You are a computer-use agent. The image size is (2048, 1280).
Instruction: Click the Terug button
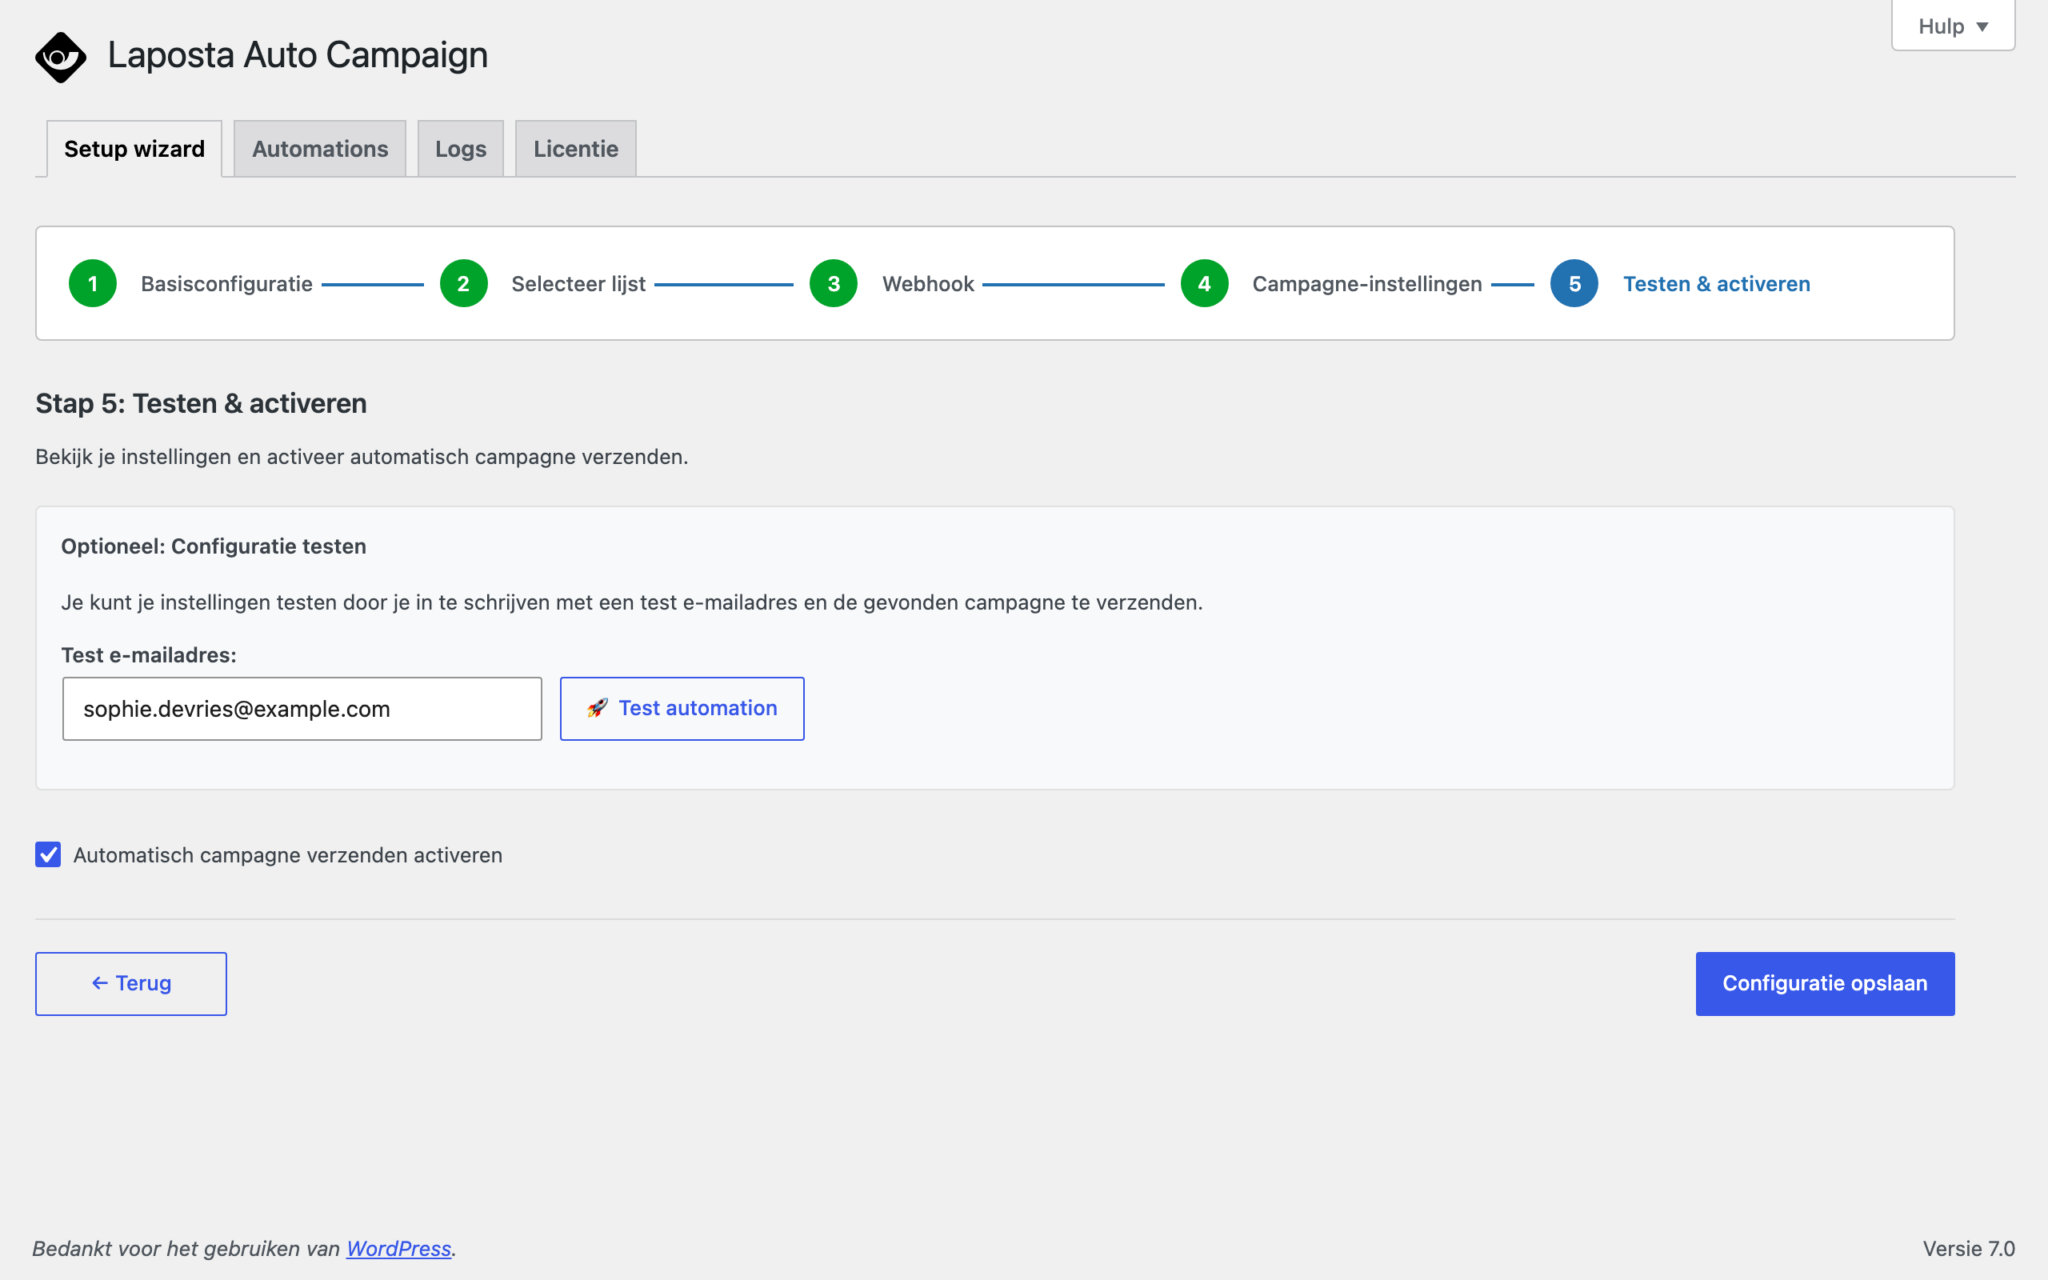click(131, 984)
